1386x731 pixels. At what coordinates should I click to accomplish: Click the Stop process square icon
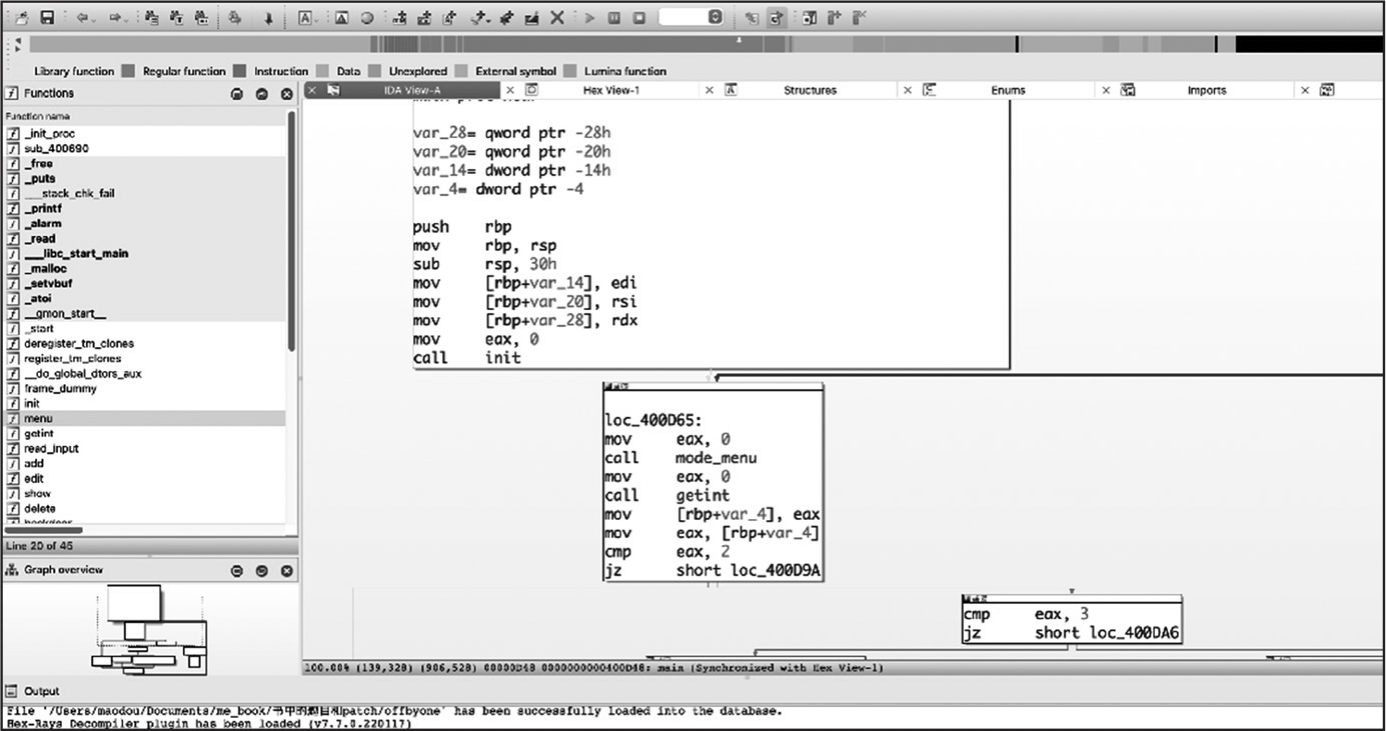pos(639,18)
